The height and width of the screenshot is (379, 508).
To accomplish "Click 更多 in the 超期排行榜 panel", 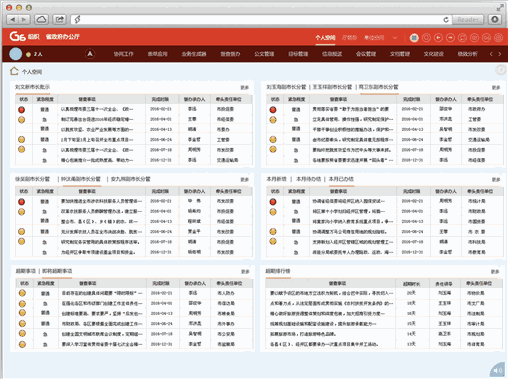I will pyautogui.click(x=495, y=272).
